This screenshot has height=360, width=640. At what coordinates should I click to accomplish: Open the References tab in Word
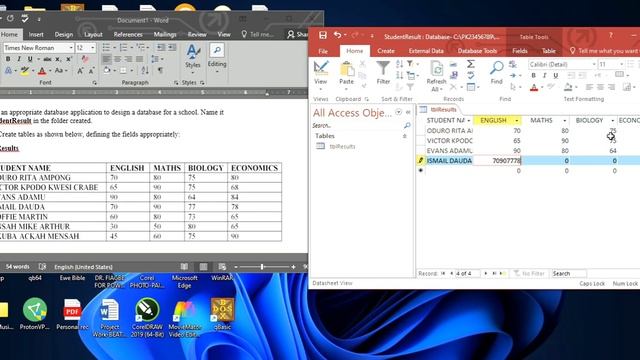pyautogui.click(x=128, y=34)
